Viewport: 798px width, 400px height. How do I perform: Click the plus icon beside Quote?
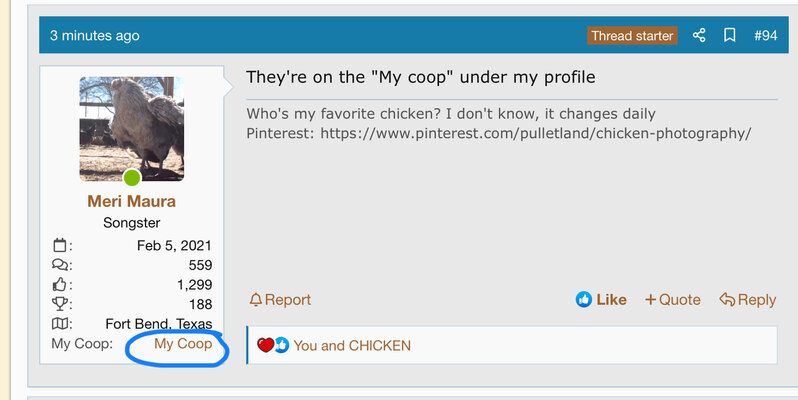click(650, 300)
